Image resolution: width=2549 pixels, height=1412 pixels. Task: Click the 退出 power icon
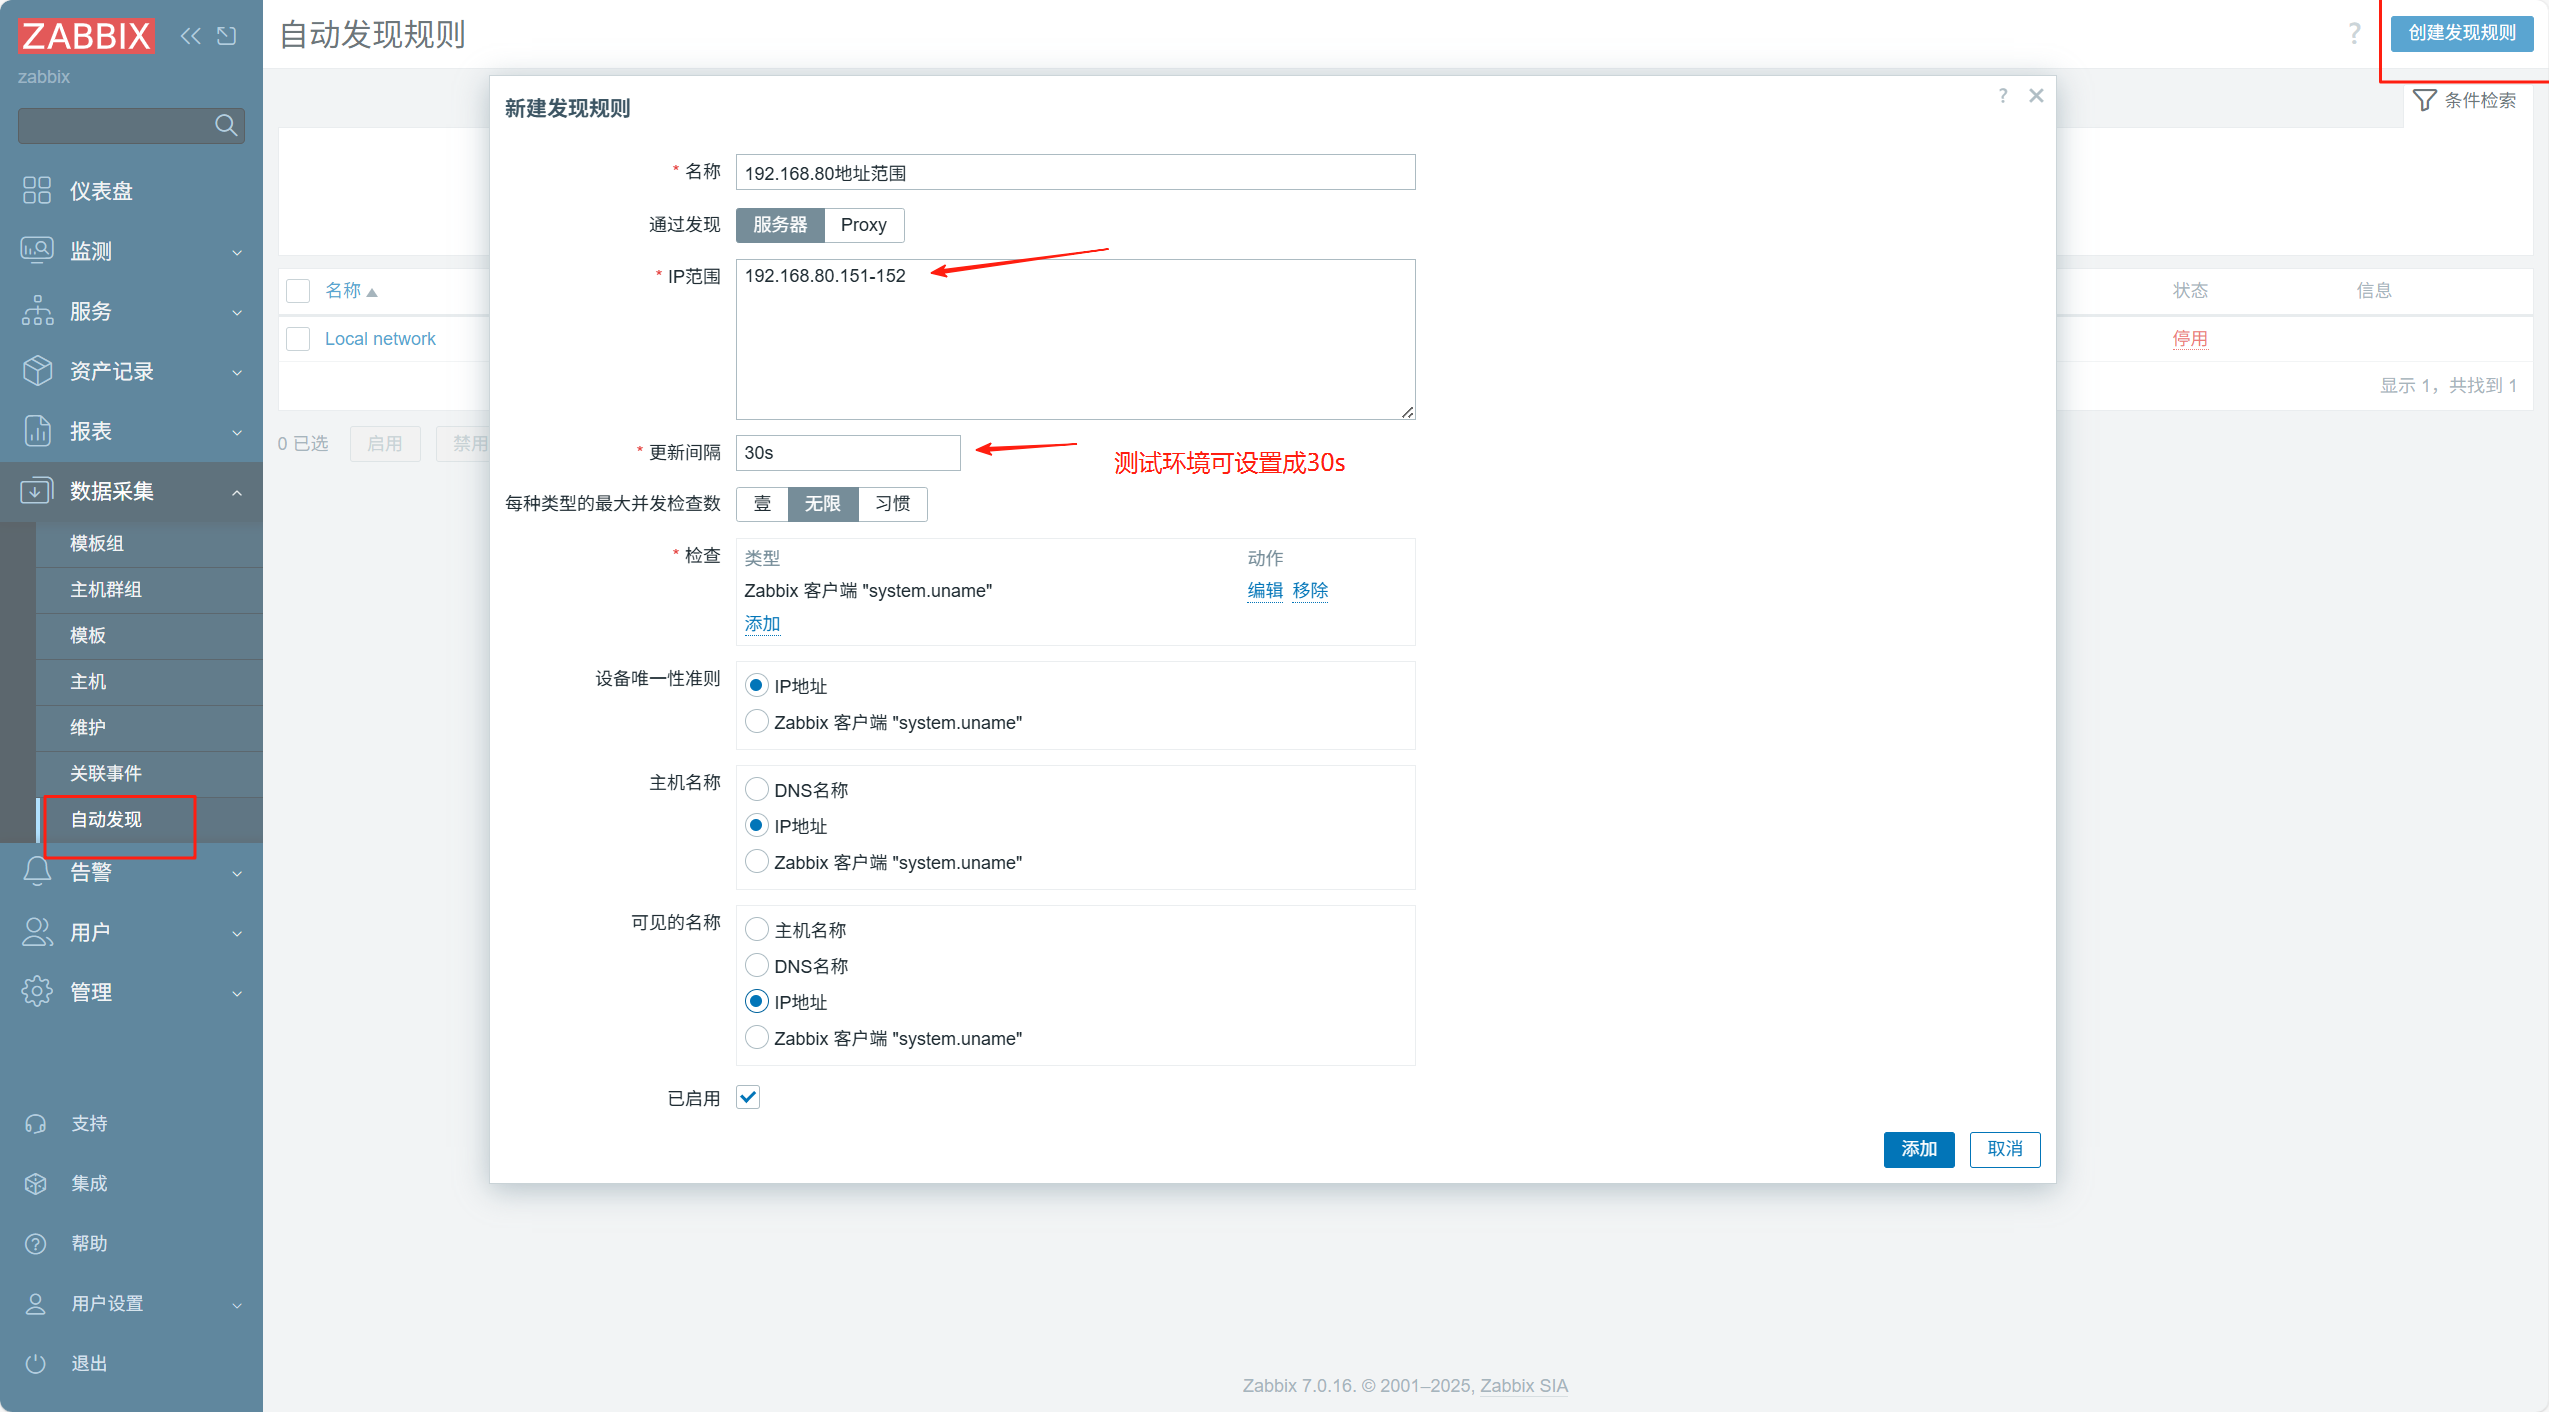click(36, 1363)
